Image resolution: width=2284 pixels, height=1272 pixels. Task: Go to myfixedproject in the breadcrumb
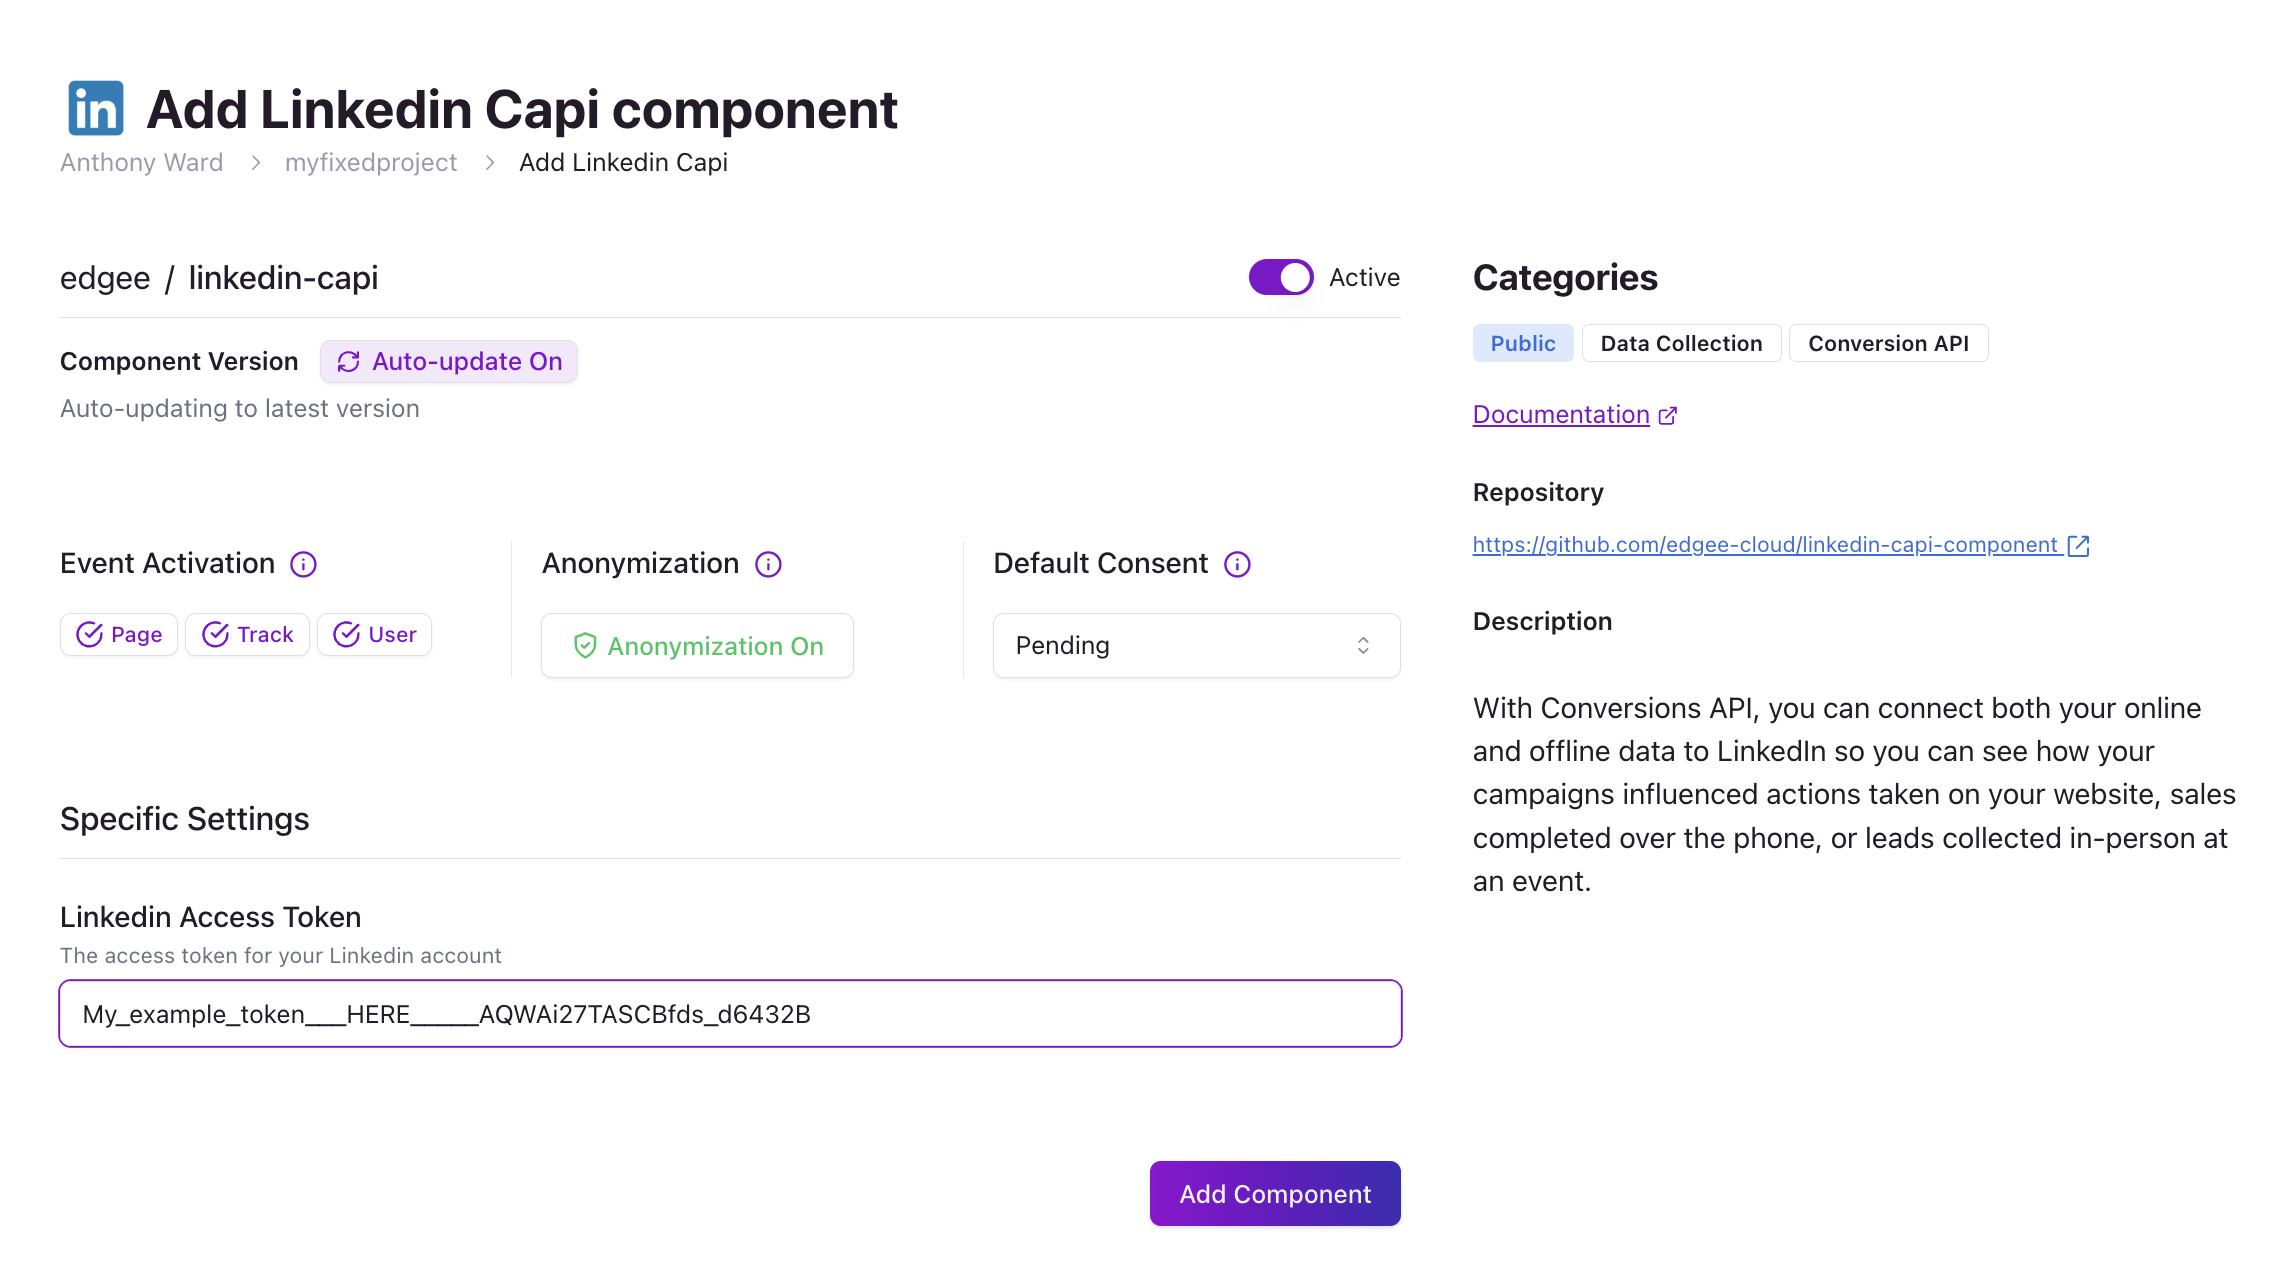click(x=371, y=162)
